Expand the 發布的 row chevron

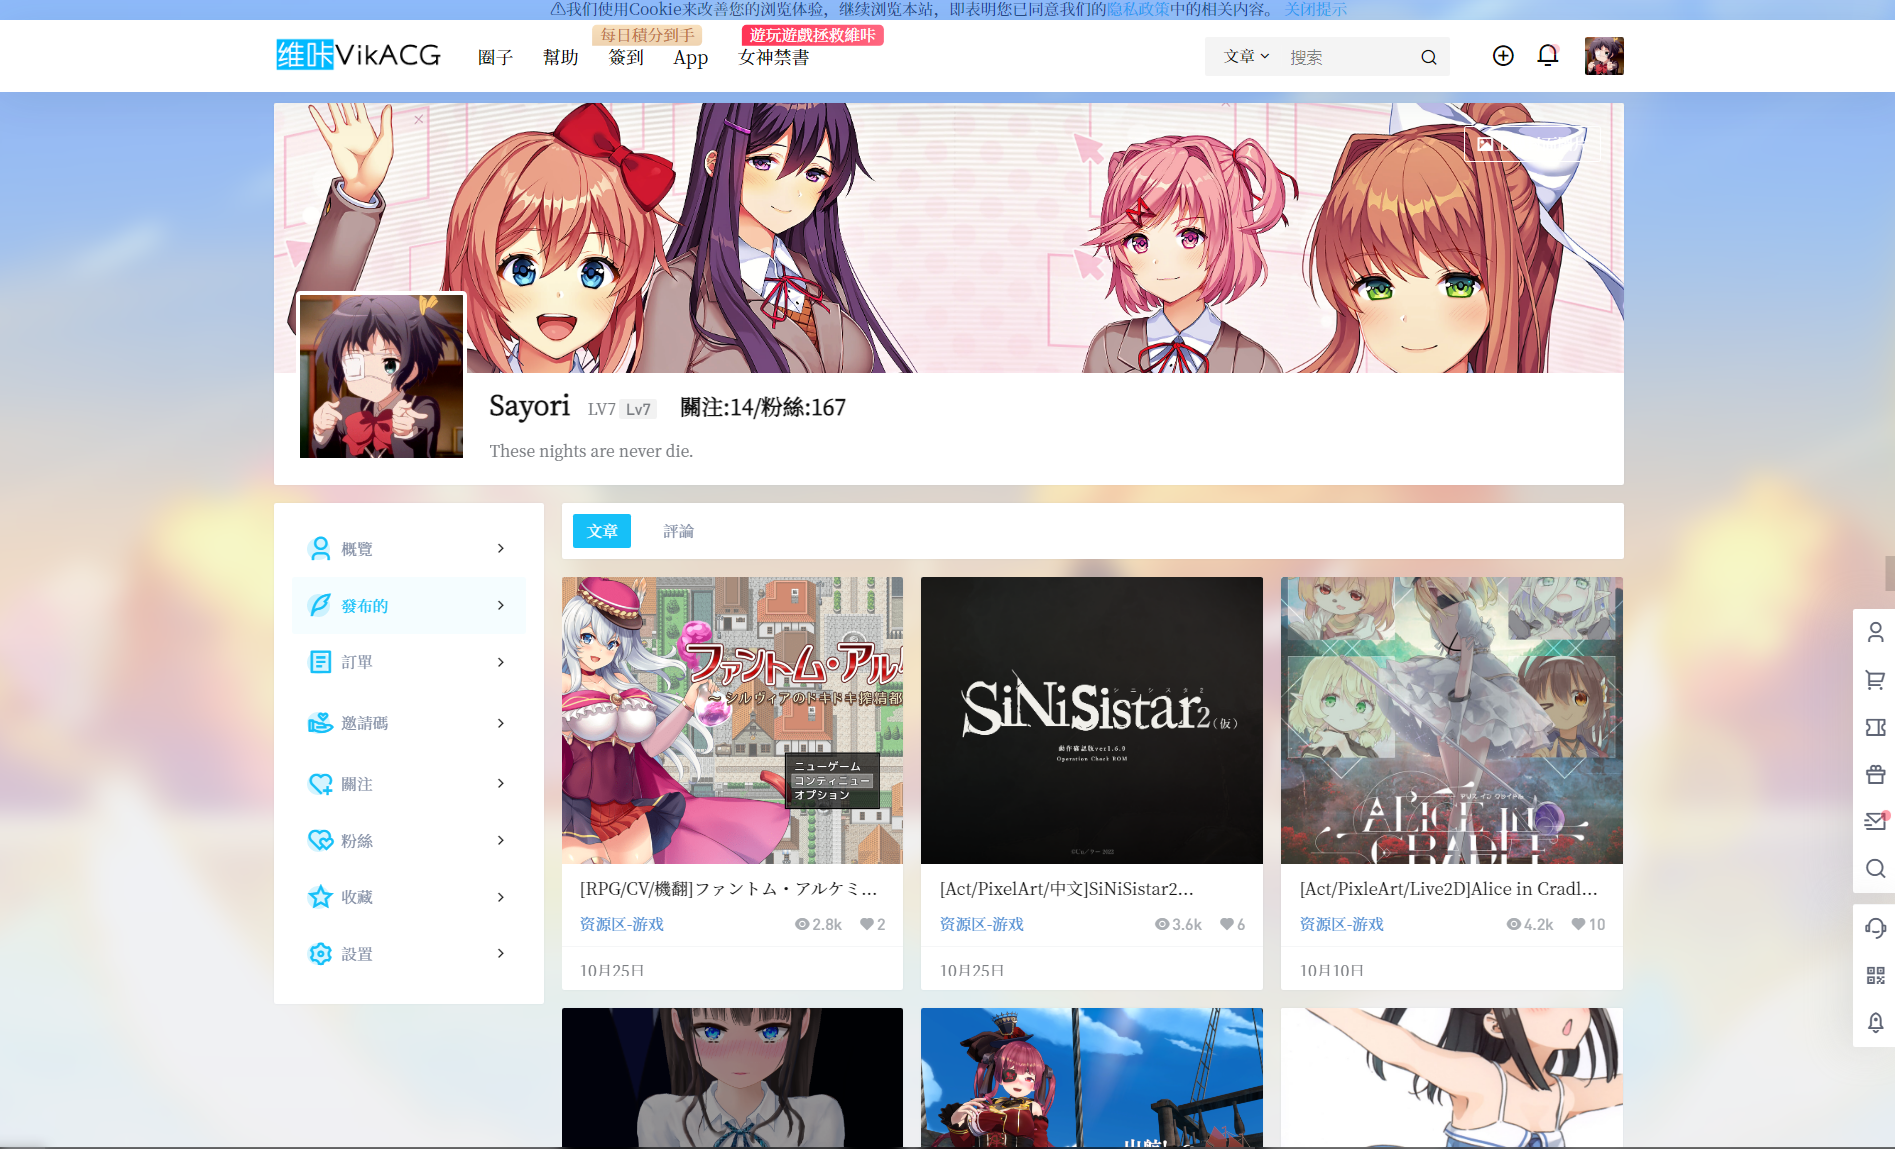point(501,605)
